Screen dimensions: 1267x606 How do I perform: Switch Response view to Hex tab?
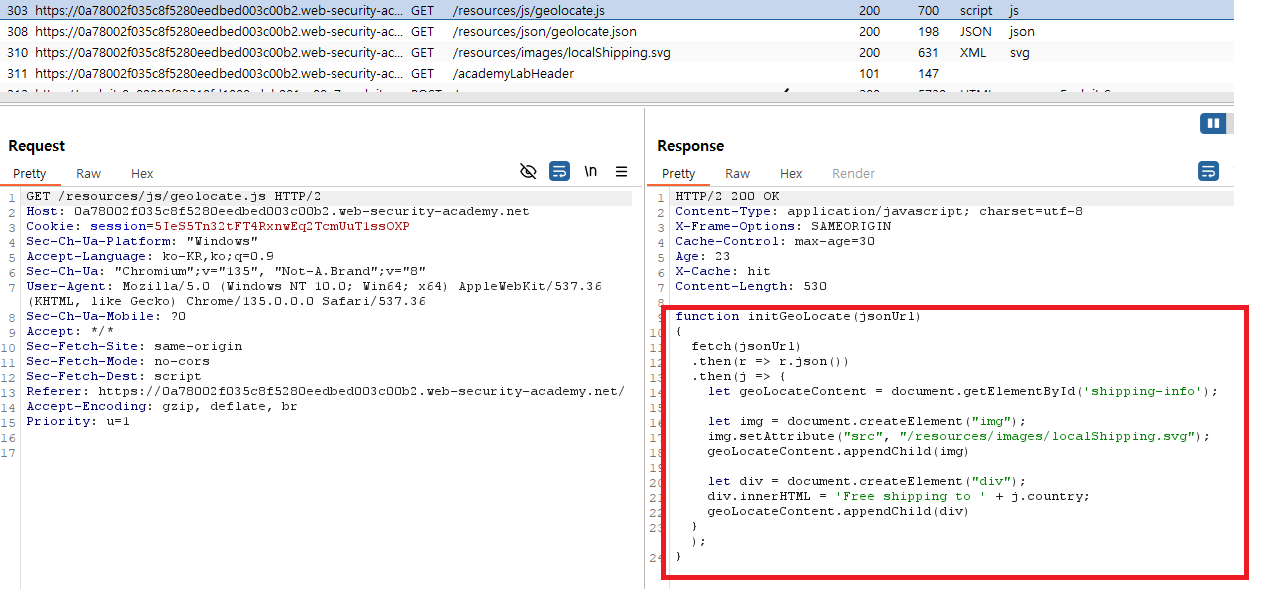tap(791, 174)
